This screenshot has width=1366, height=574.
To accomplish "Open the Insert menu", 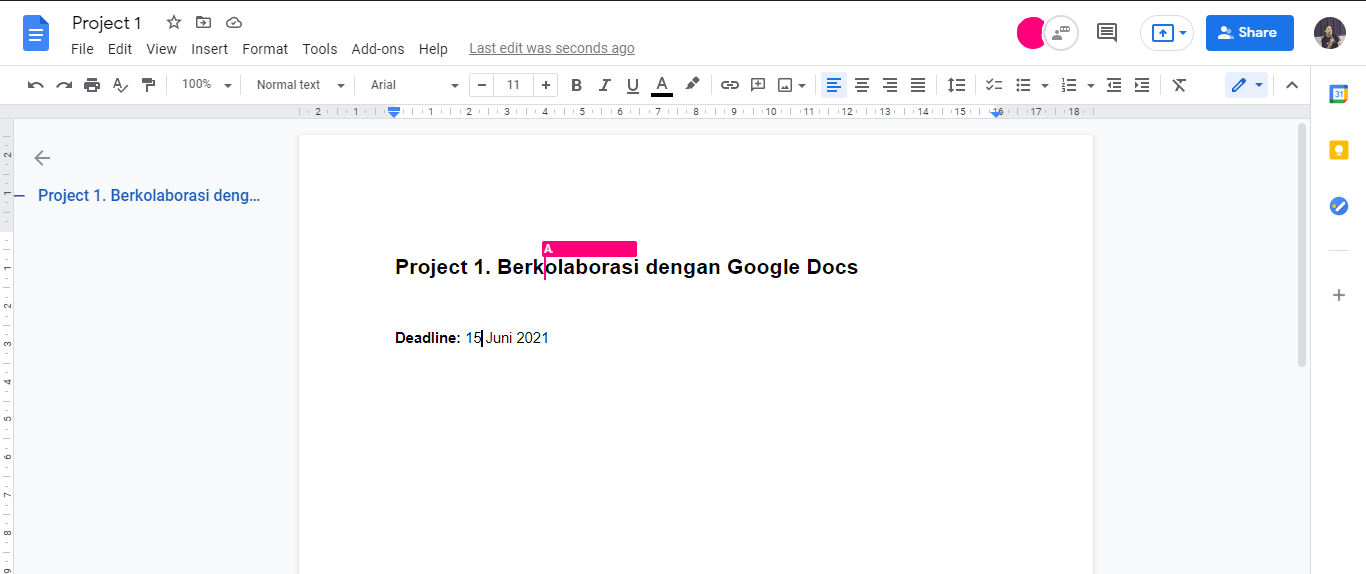I will (210, 49).
